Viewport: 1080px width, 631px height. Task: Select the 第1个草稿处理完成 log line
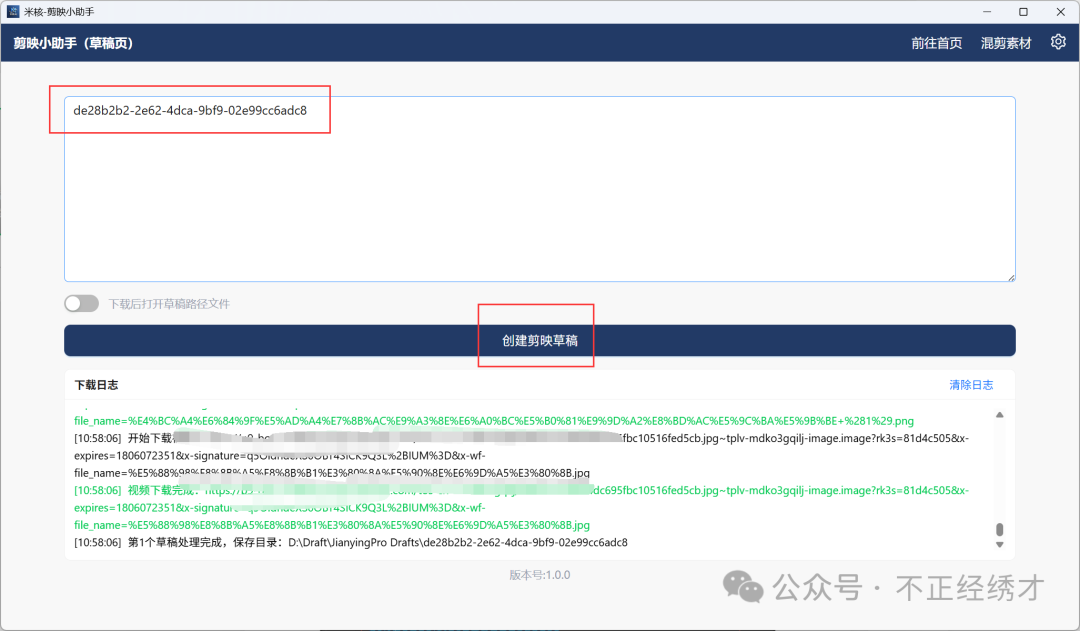(350, 542)
